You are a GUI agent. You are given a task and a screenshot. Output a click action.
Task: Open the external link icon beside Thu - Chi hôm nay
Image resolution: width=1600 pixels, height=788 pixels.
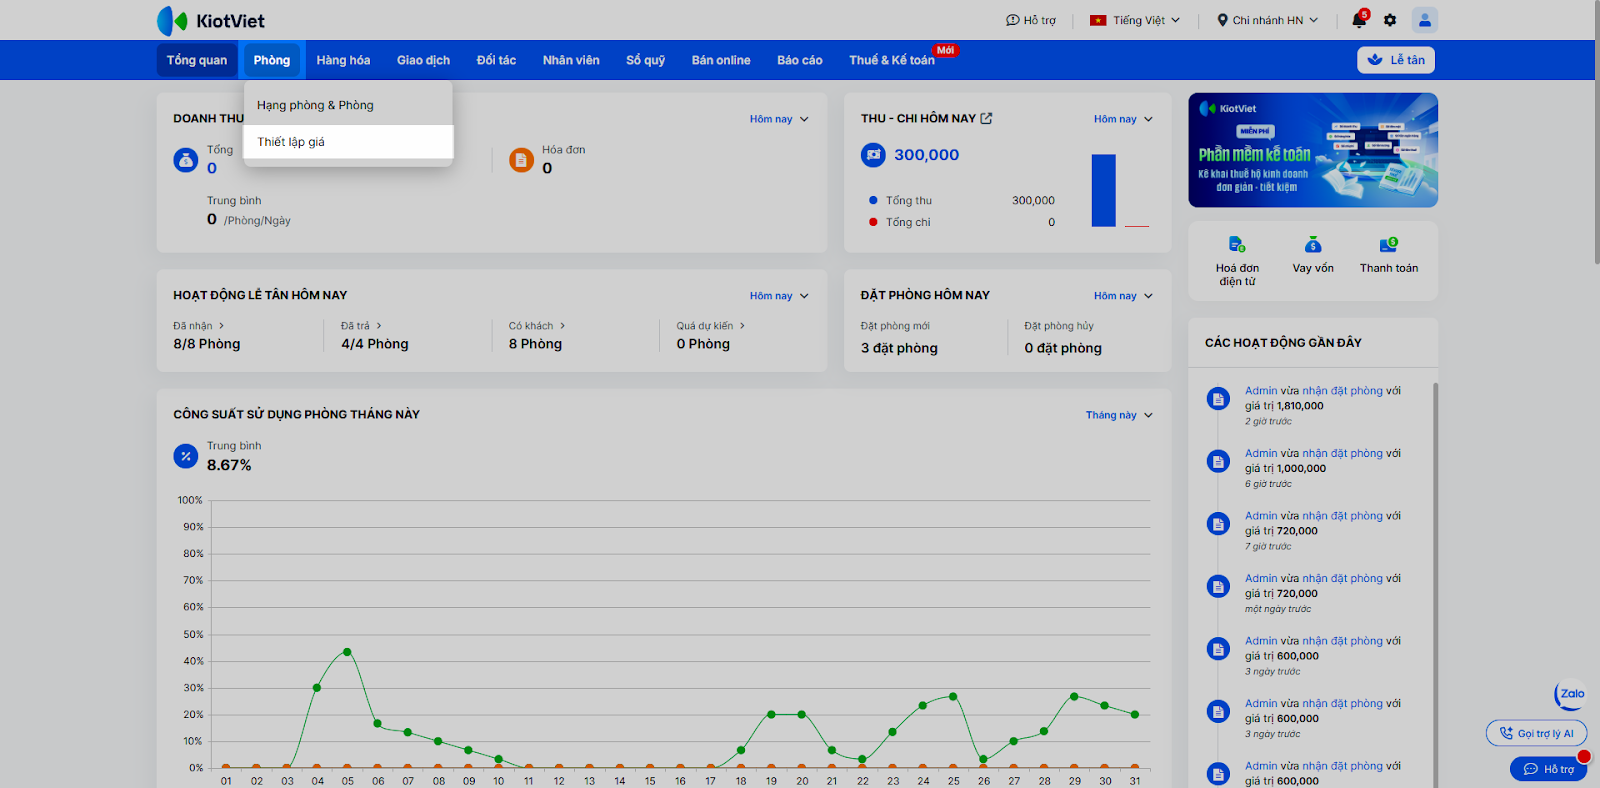click(x=987, y=118)
